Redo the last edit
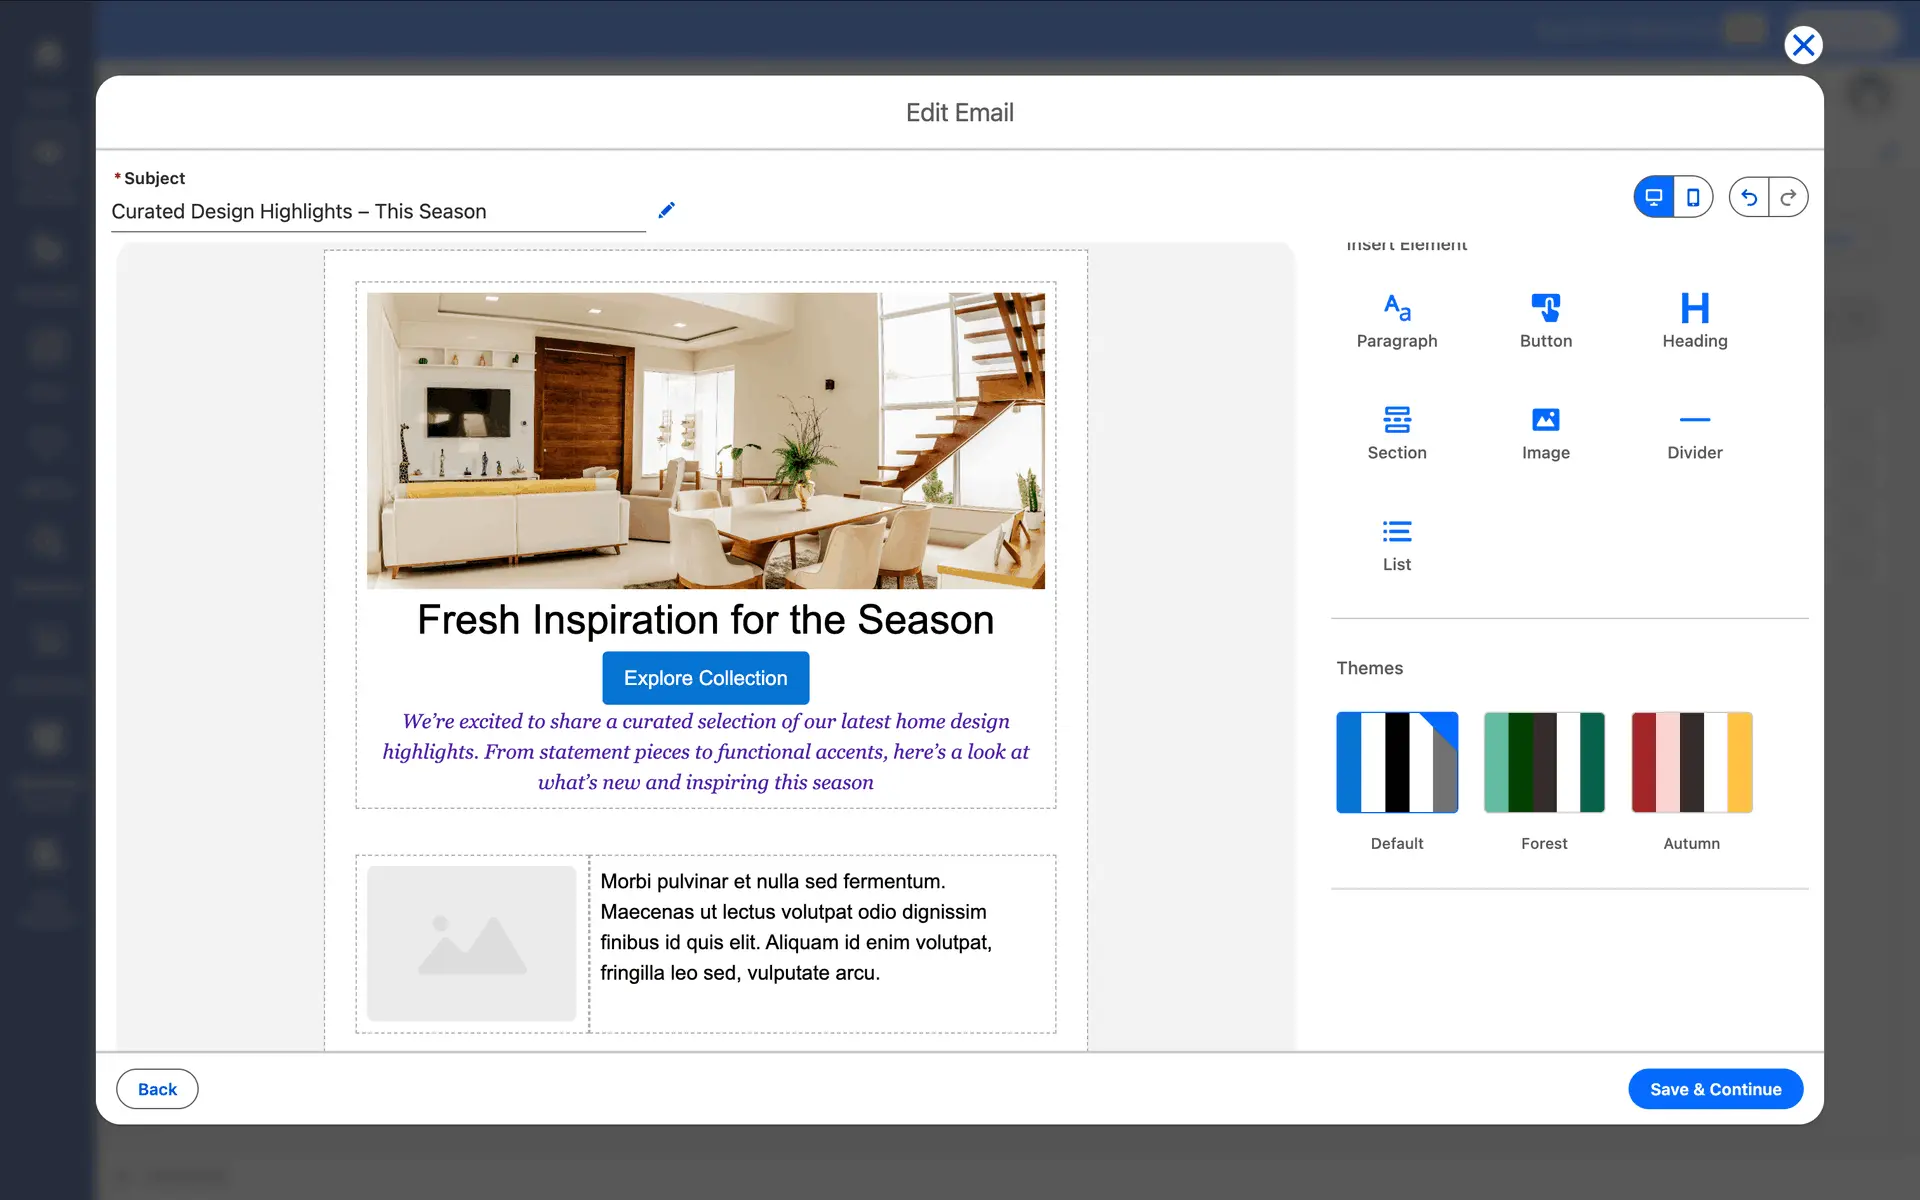The width and height of the screenshot is (1920, 1200). pos(1788,197)
